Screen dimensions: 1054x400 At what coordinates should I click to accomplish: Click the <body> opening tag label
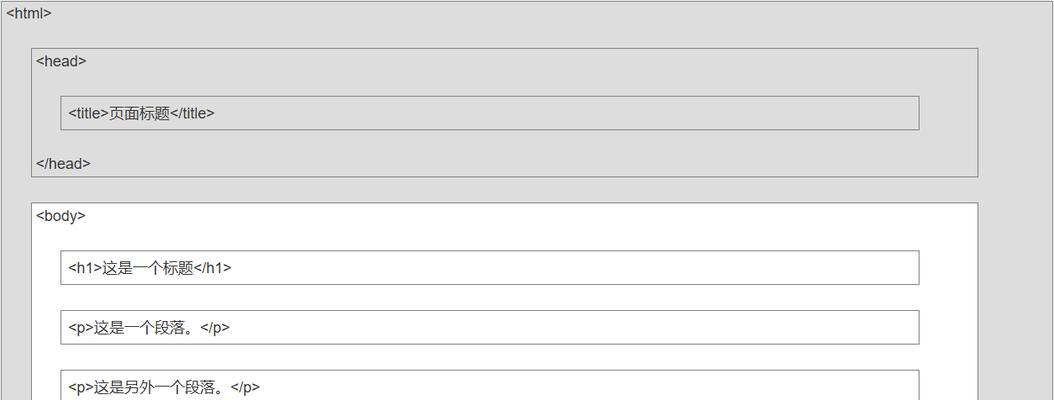[60, 216]
